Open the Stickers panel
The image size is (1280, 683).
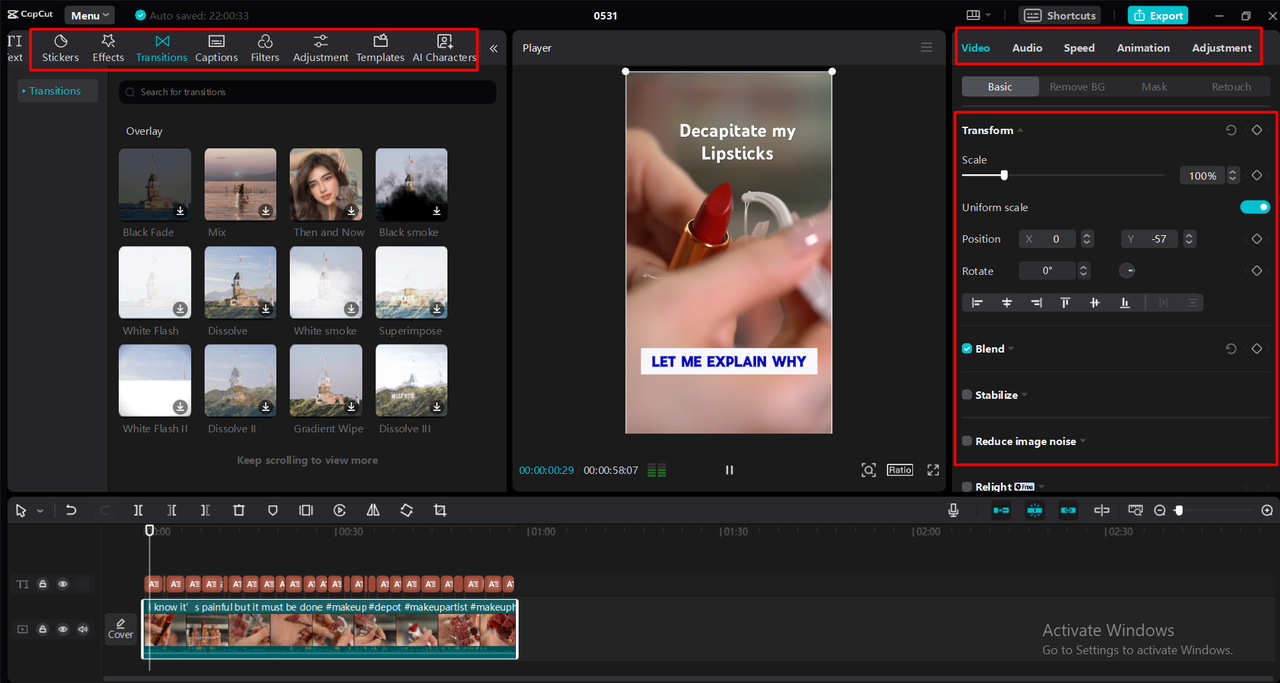click(60, 48)
